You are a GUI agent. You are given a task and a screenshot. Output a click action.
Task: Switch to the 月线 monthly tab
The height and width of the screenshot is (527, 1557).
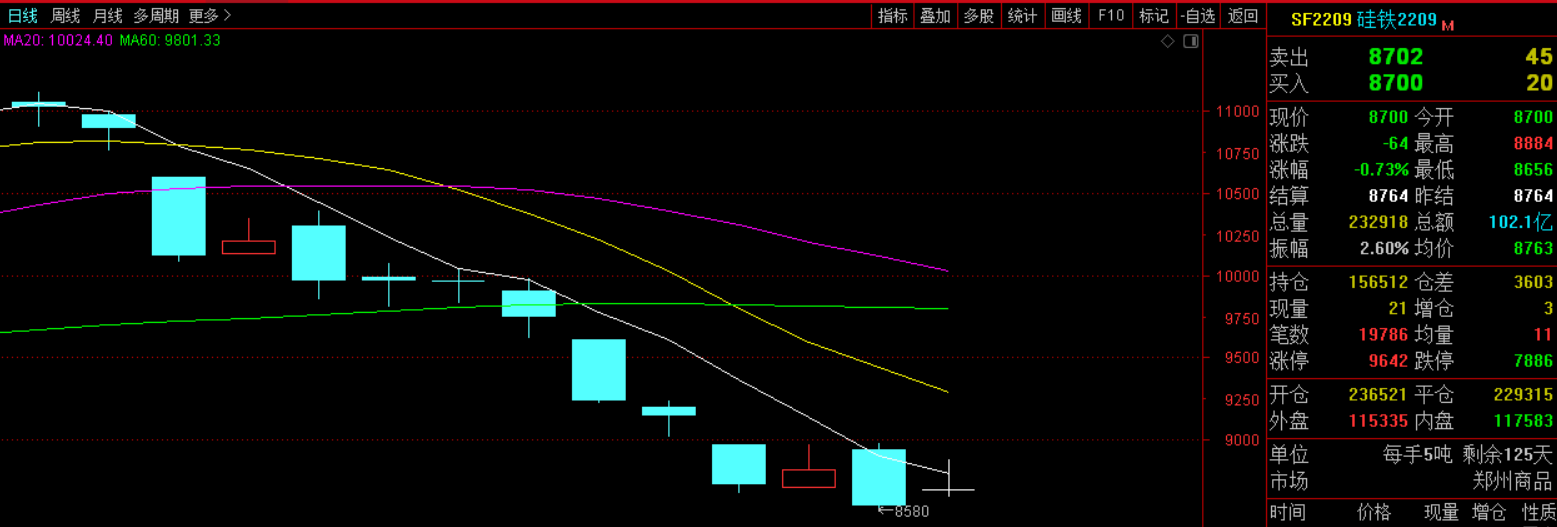click(x=107, y=15)
